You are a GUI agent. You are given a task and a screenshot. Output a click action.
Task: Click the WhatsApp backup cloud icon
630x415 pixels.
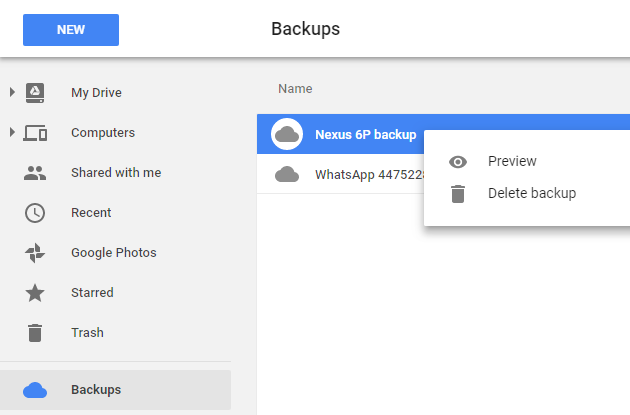pos(287,174)
